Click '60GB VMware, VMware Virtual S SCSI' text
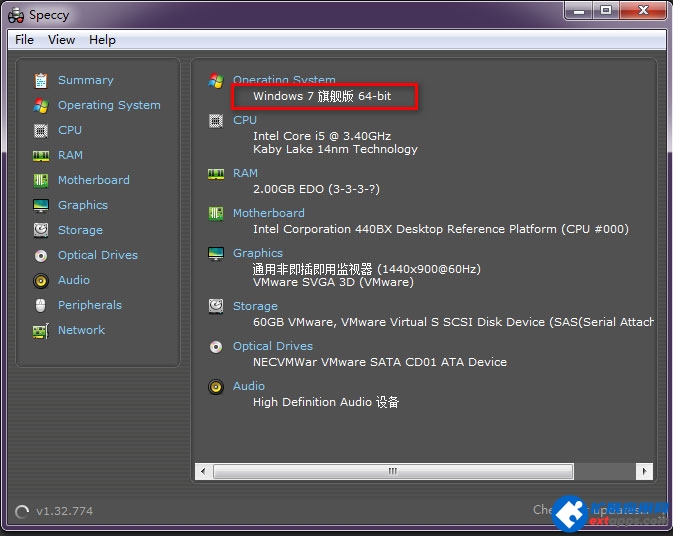 [363, 322]
